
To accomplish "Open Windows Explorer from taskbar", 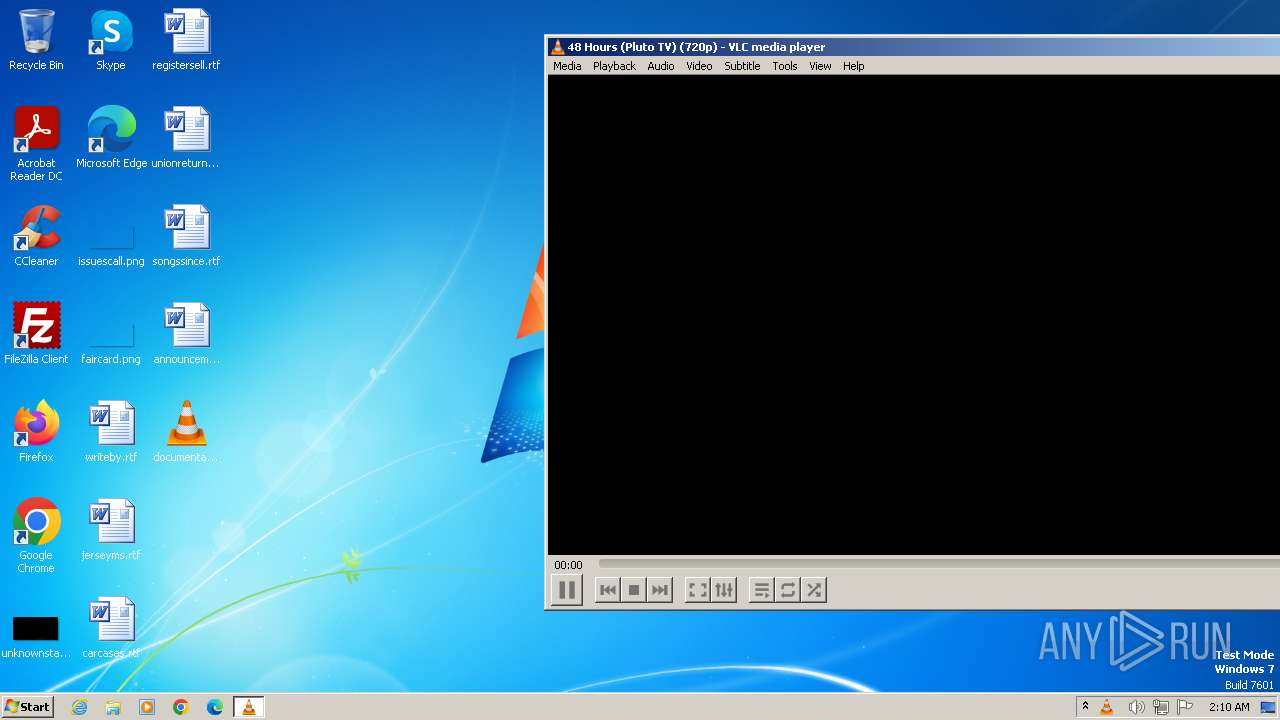I will (113, 707).
